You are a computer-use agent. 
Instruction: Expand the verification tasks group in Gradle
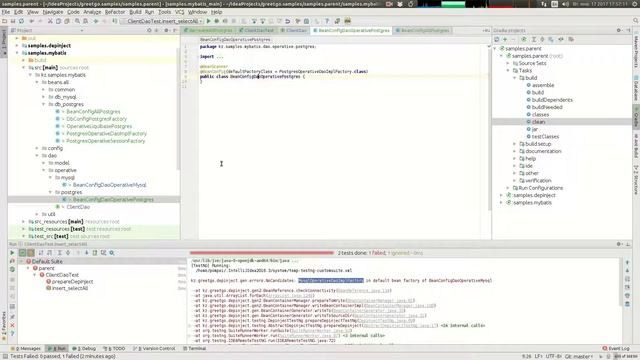(515, 180)
